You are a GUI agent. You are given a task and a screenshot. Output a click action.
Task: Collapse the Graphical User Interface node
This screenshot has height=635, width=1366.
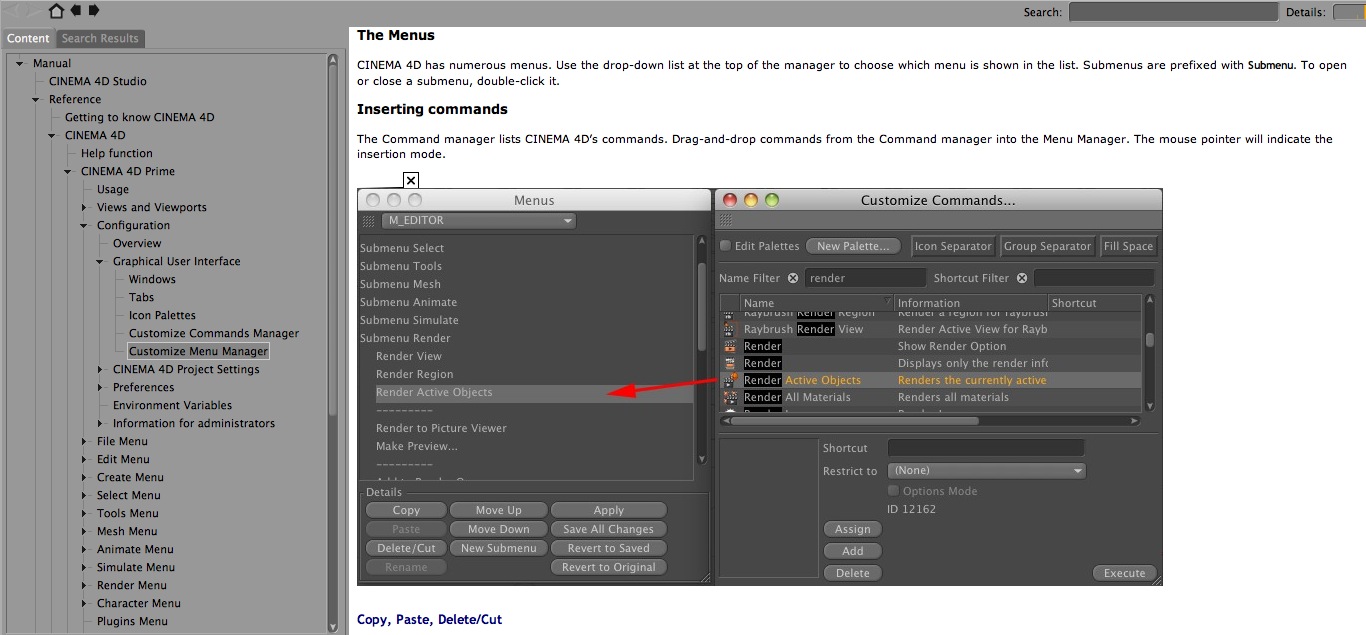click(x=100, y=262)
